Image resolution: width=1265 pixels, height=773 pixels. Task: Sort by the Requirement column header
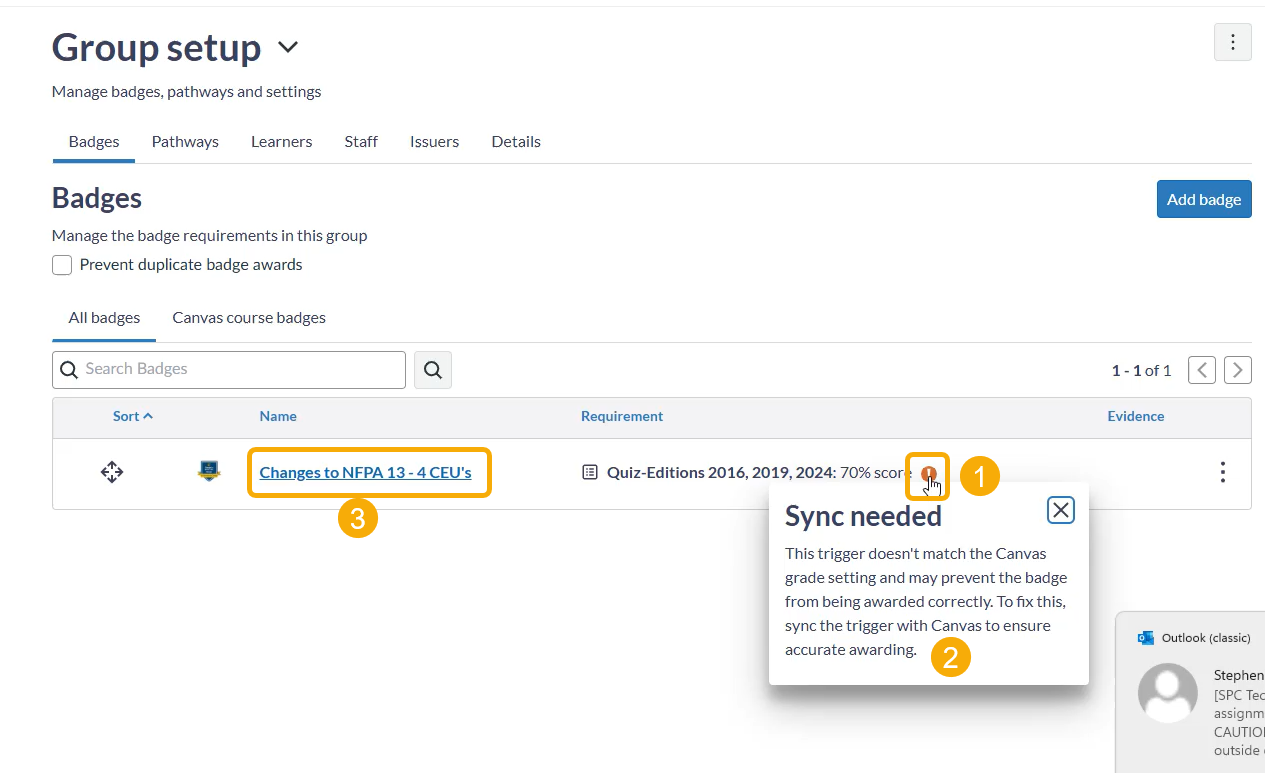click(622, 416)
